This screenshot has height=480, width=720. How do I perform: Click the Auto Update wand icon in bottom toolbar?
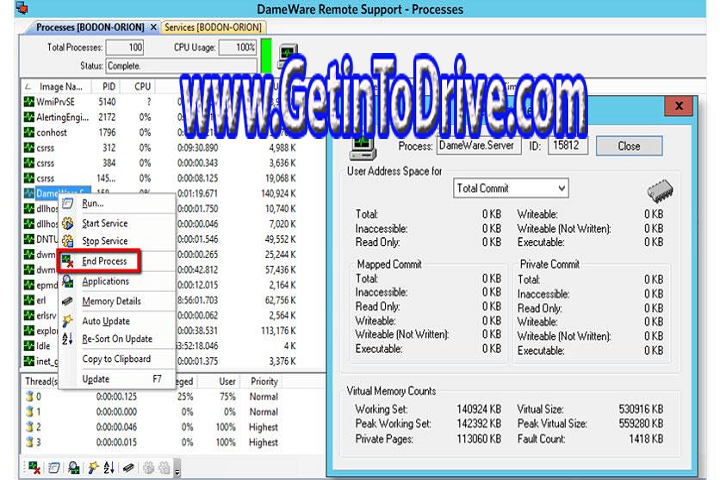(x=93, y=468)
